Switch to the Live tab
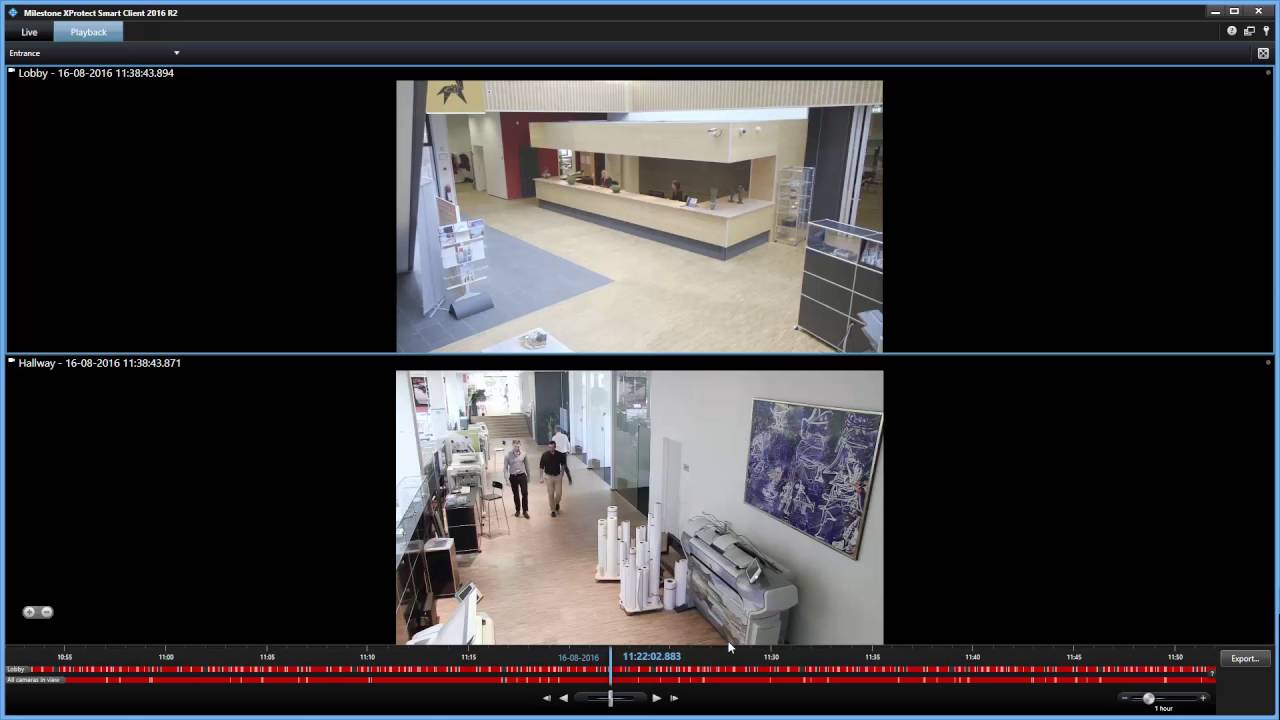This screenshot has width=1280, height=720. click(29, 32)
